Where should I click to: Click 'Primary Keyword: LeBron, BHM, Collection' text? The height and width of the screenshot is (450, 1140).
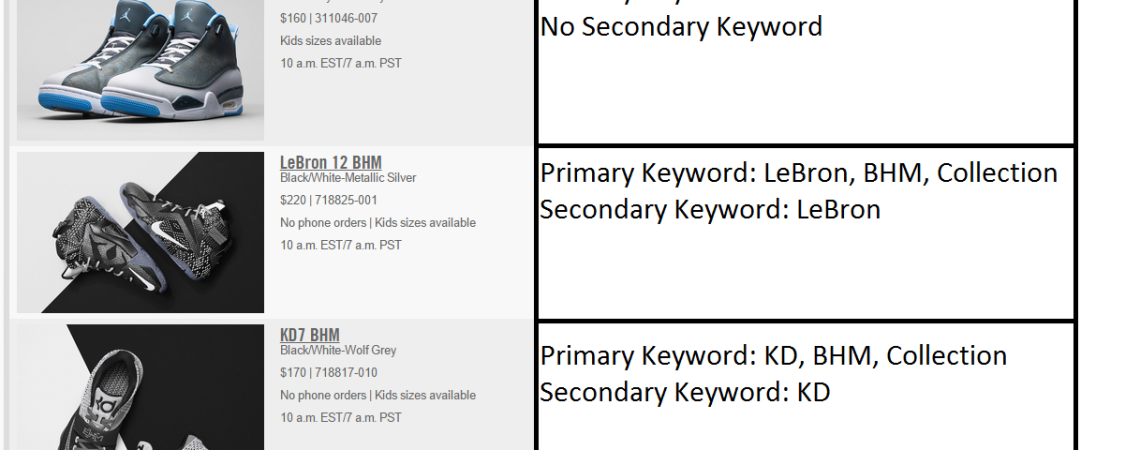click(x=798, y=173)
